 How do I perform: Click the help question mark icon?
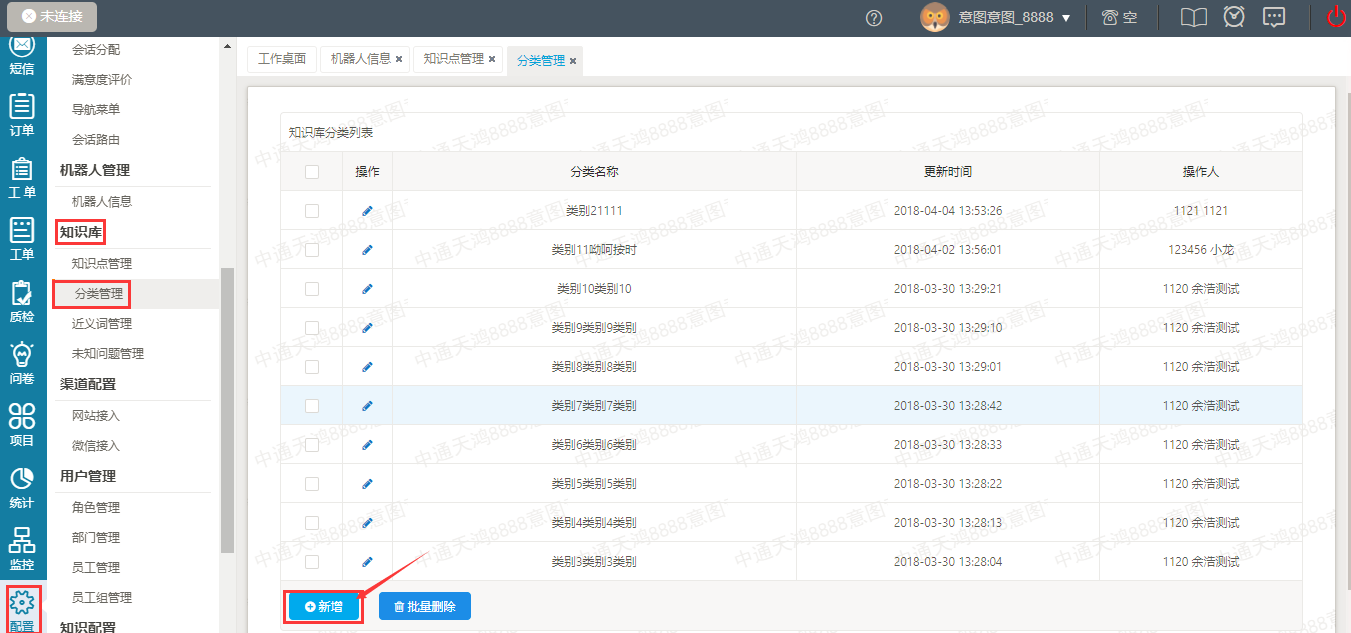click(874, 18)
